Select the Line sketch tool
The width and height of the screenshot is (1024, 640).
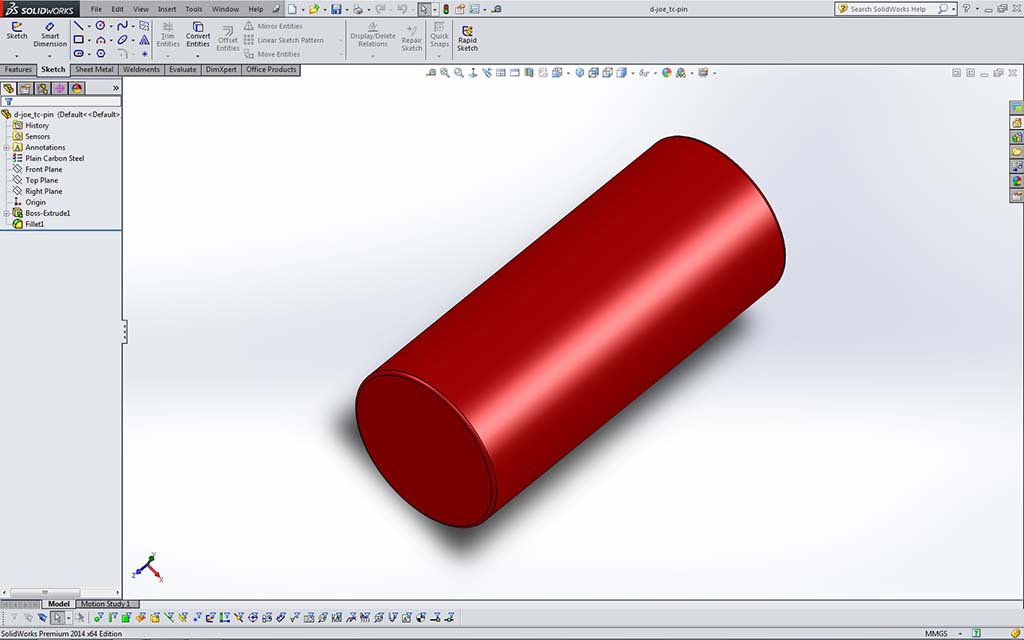78,25
